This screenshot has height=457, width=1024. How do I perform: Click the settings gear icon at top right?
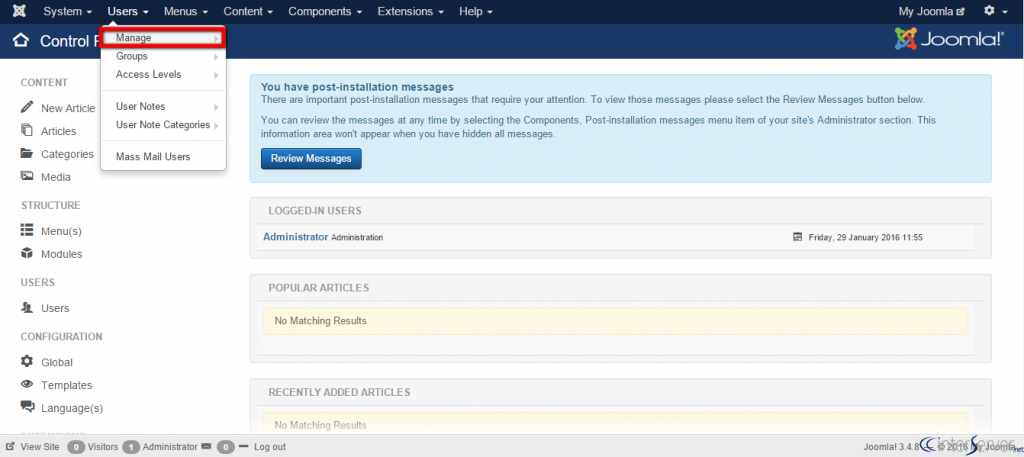pos(989,11)
